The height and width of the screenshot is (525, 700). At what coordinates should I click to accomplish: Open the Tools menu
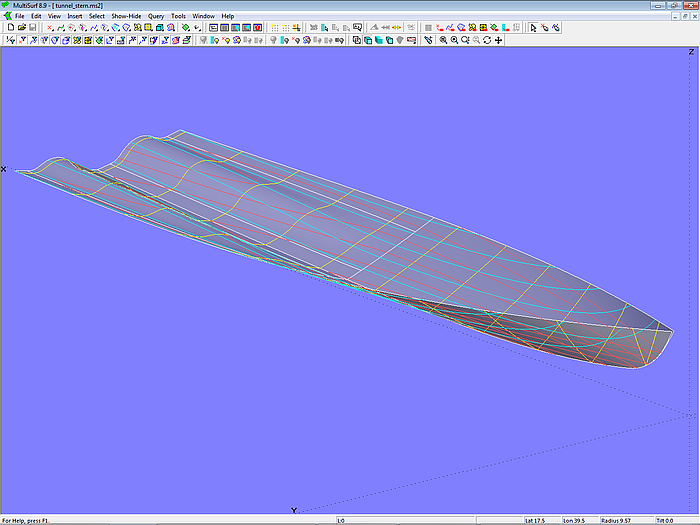178,16
